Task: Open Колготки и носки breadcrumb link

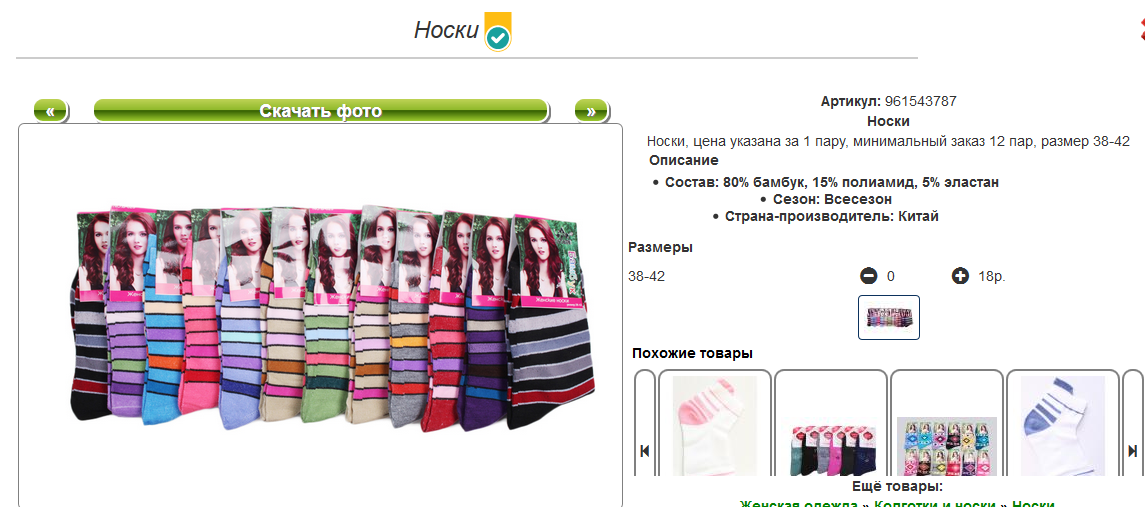Action: tap(935, 505)
